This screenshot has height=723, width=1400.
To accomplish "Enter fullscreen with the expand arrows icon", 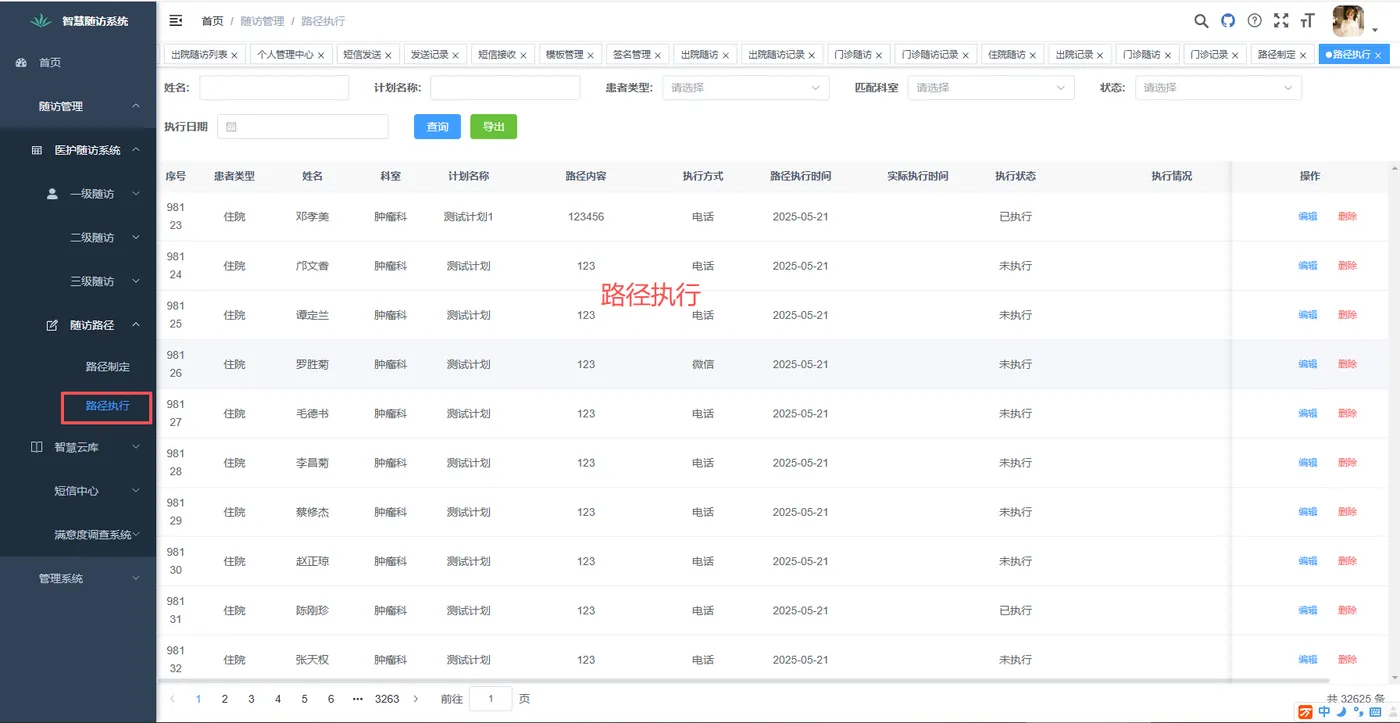I will click(1281, 19).
